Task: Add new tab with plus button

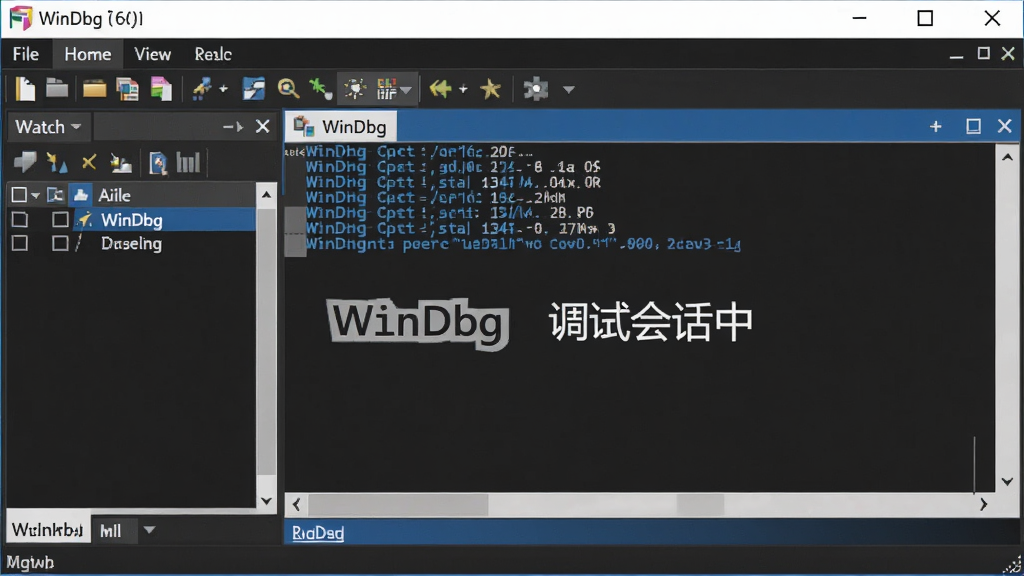Action: 936,126
